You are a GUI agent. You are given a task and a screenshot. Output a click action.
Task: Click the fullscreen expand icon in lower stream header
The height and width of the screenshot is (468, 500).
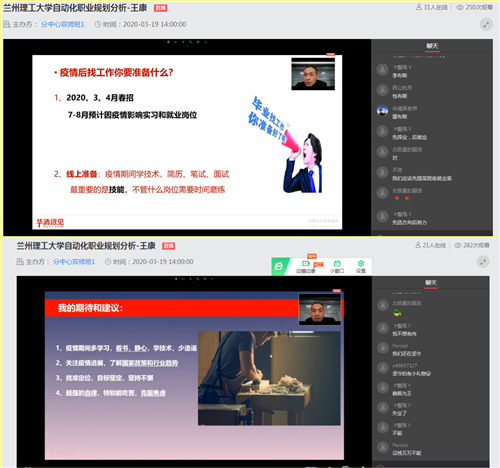pyautogui.click(x=483, y=262)
